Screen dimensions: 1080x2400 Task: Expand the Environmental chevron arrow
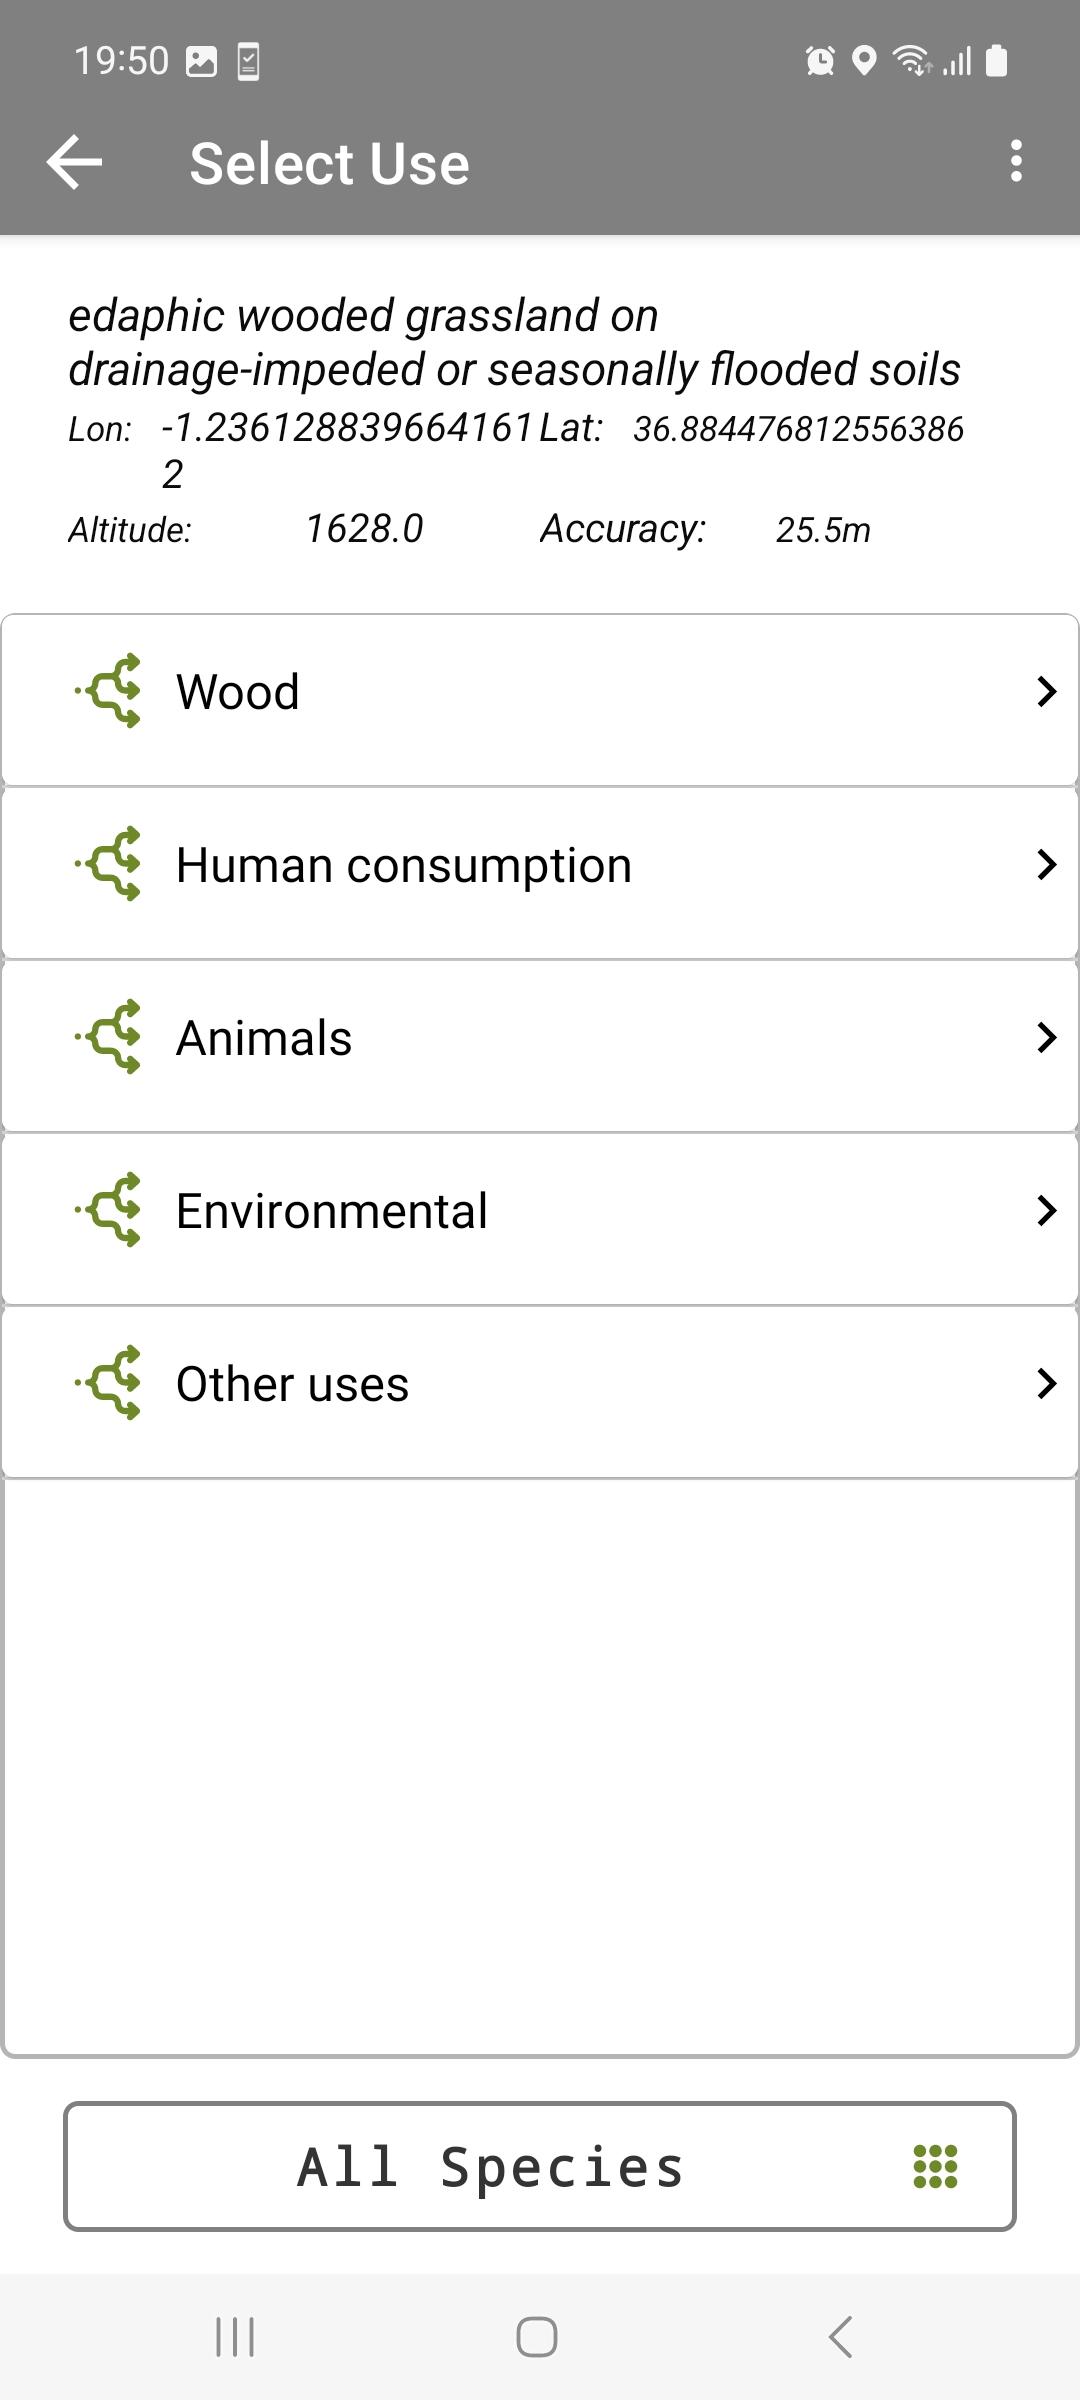click(1046, 1210)
